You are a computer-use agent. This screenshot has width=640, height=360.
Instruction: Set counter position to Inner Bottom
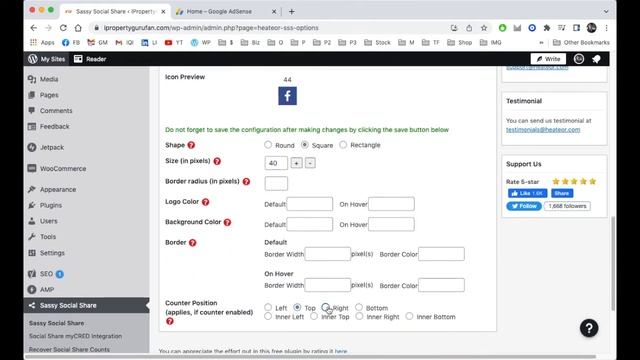pyautogui.click(x=409, y=316)
